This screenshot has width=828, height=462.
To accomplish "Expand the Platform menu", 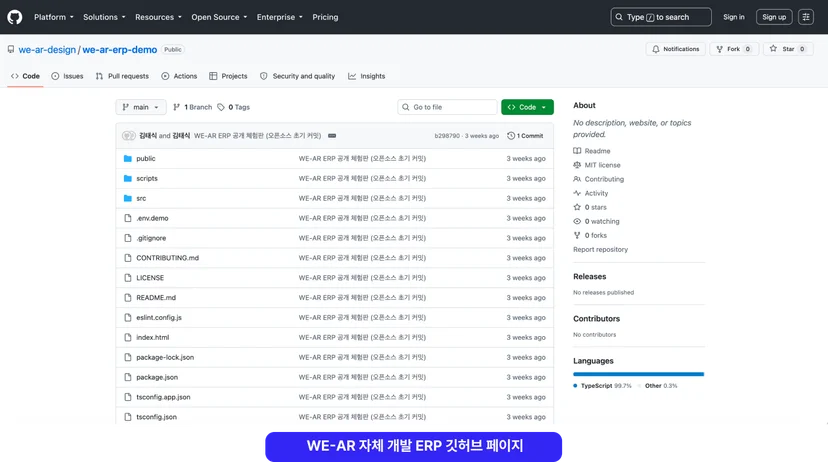I will coord(54,17).
